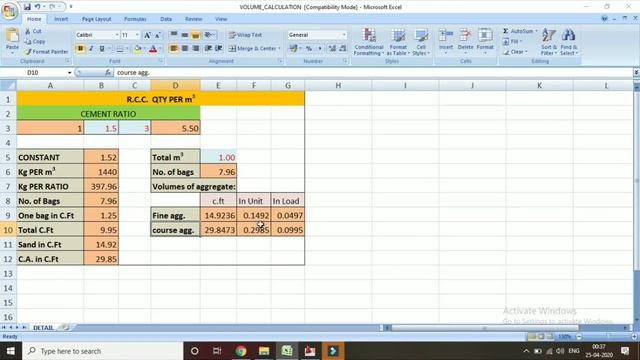
Task: Open Excel help question mark
Action: (x=604, y=19)
